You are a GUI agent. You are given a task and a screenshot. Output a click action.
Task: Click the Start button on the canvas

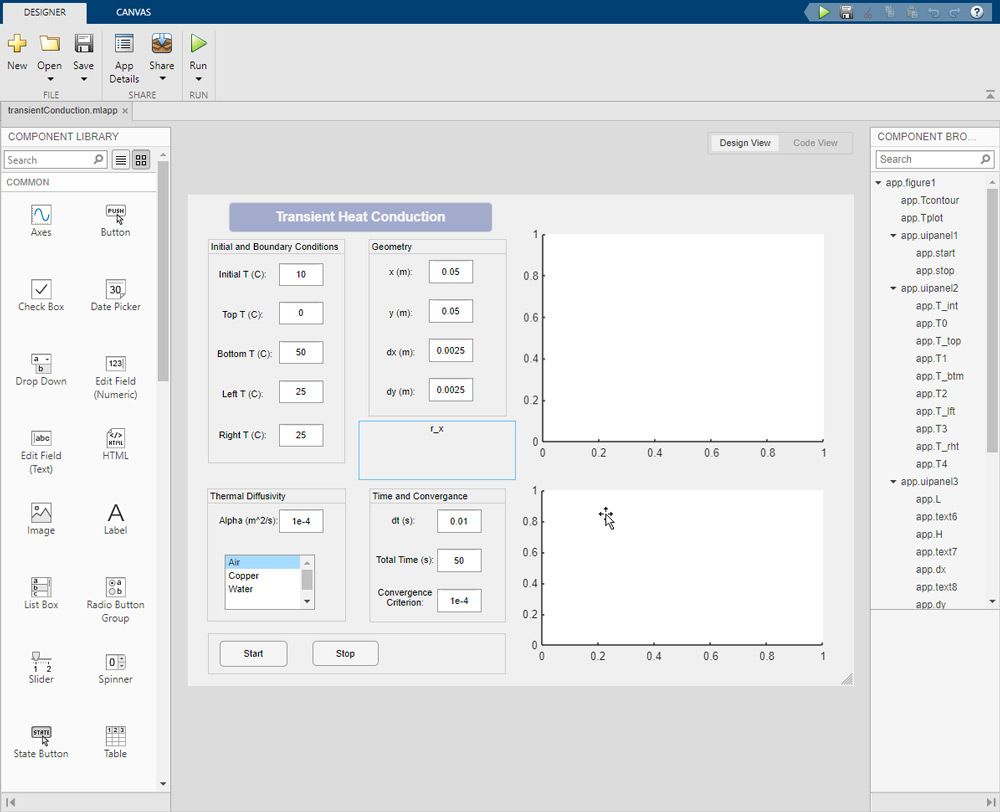coord(253,653)
